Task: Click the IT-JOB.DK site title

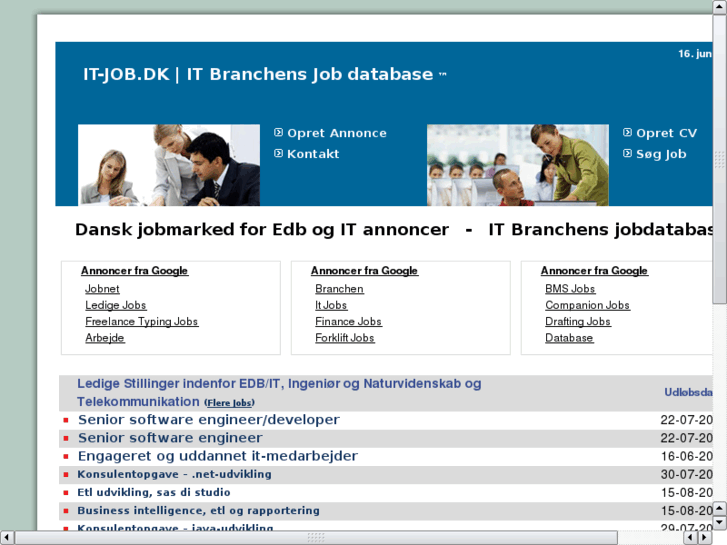Action: (264, 74)
